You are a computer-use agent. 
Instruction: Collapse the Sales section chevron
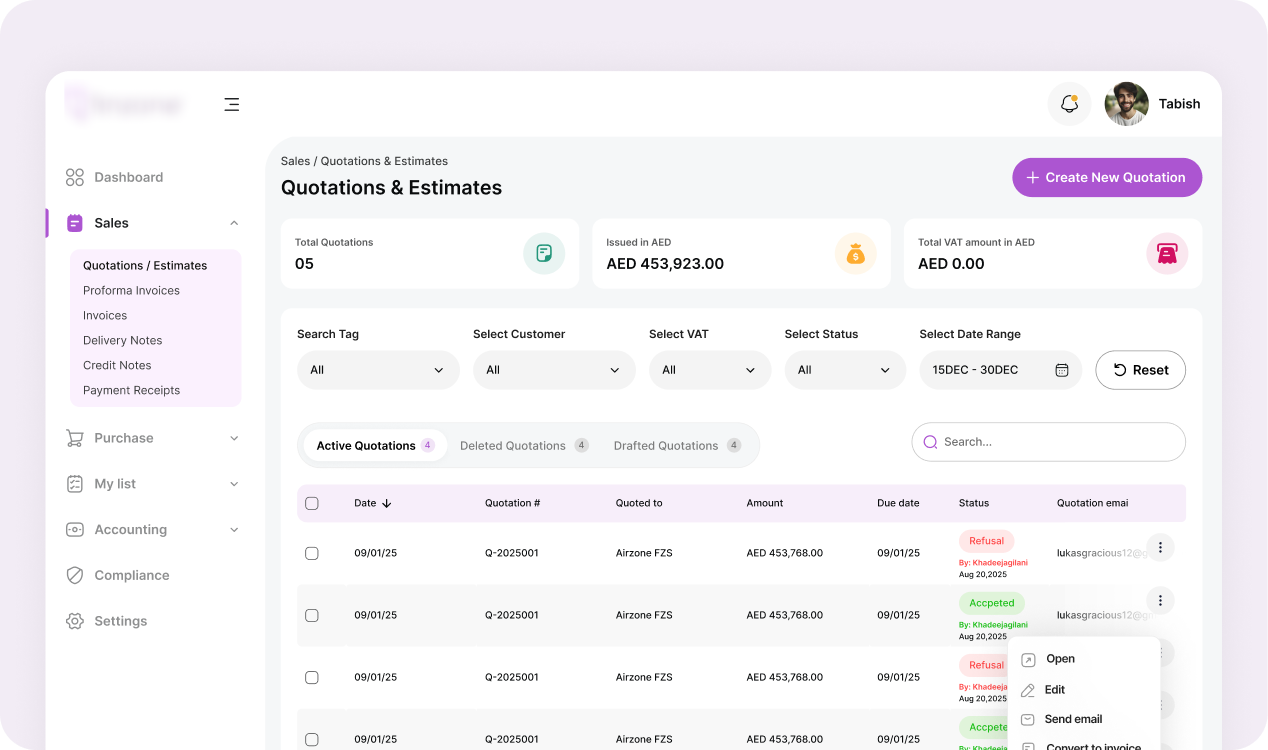pos(234,223)
